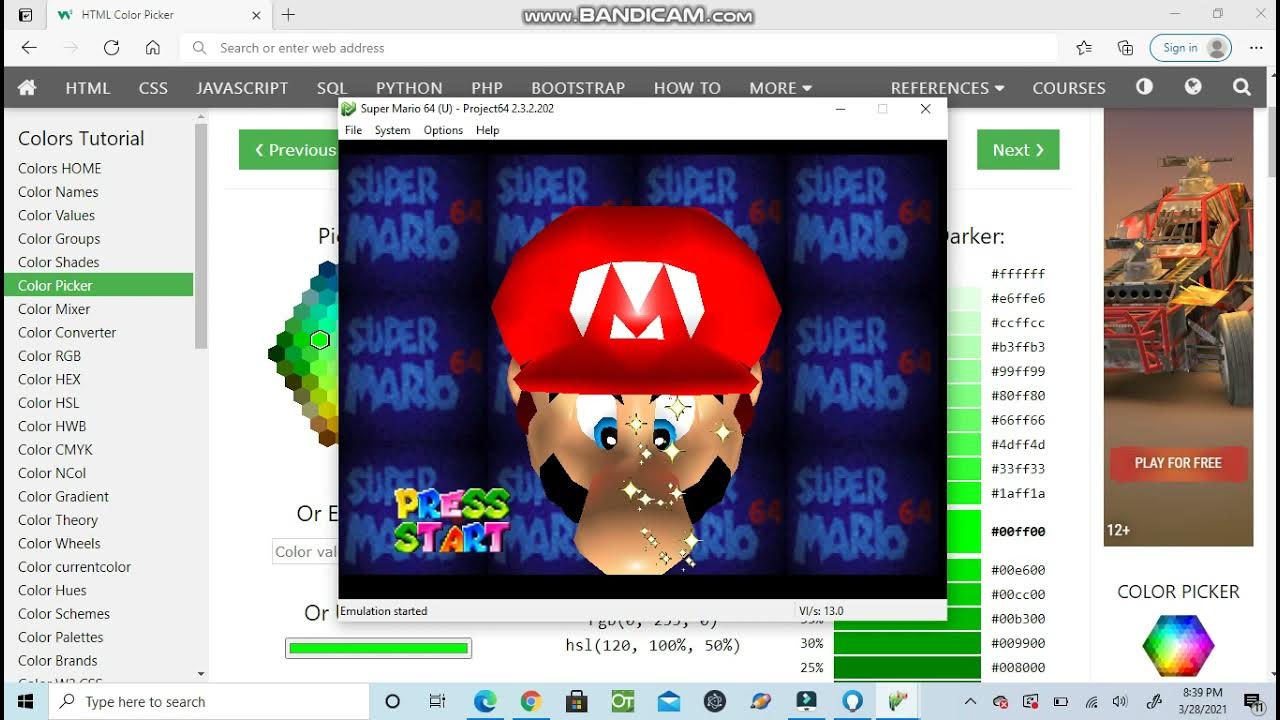The image size is (1280, 720).
Task: Open Microsoft Store taskbar icon
Action: (576, 702)
